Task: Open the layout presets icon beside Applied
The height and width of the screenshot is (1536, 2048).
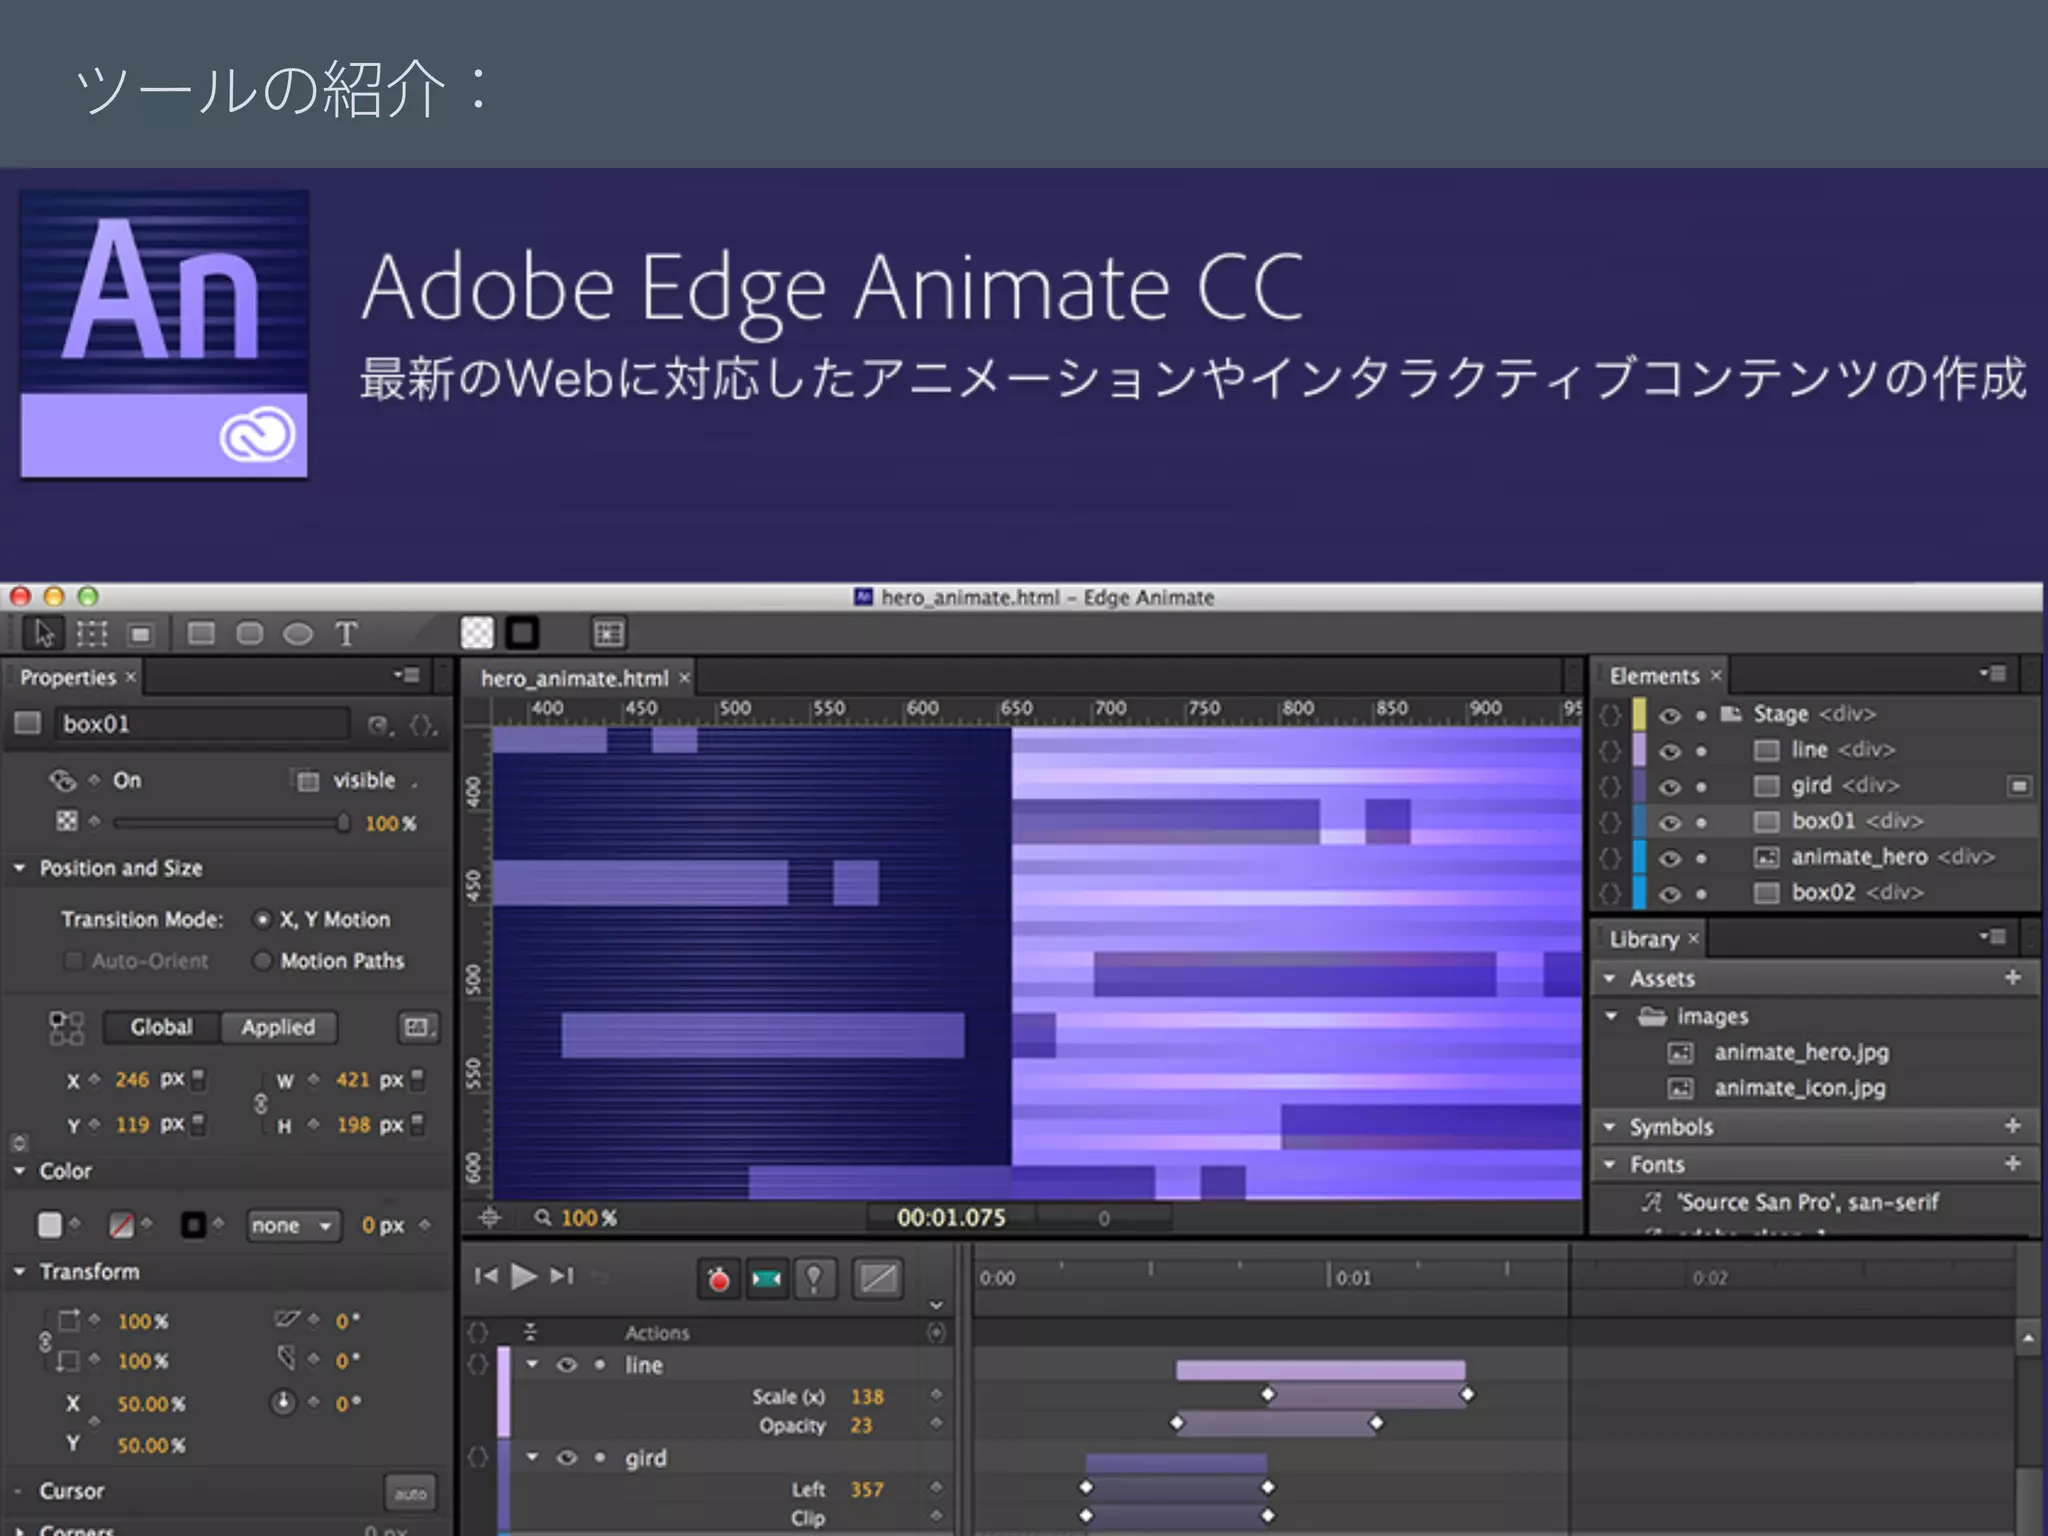Action: [x=418, y=1027]
